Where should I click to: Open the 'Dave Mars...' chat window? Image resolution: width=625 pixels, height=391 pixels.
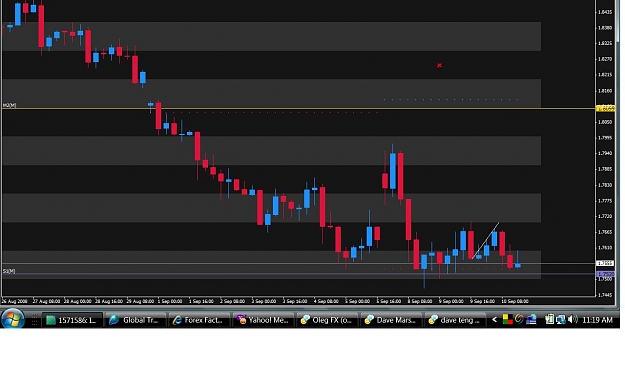(x=391, y=320)
